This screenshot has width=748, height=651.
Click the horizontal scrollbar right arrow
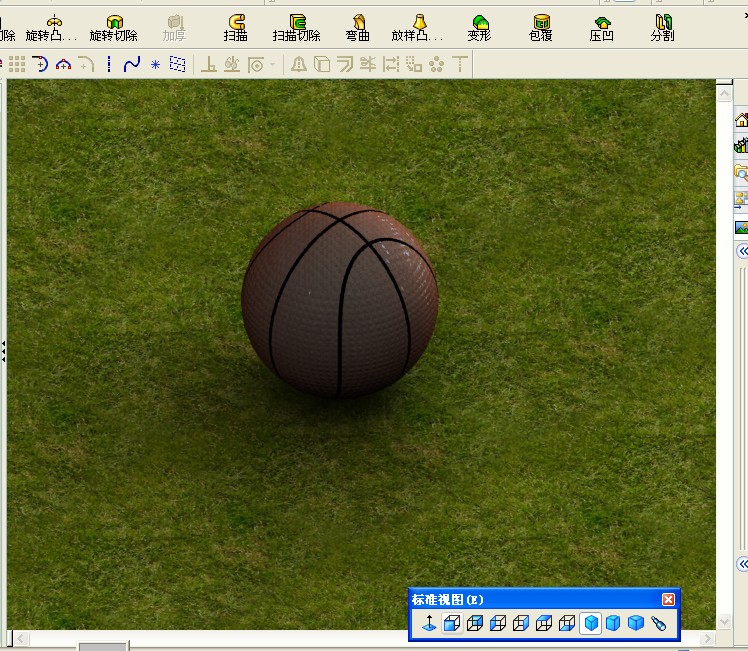pos(707,638)
